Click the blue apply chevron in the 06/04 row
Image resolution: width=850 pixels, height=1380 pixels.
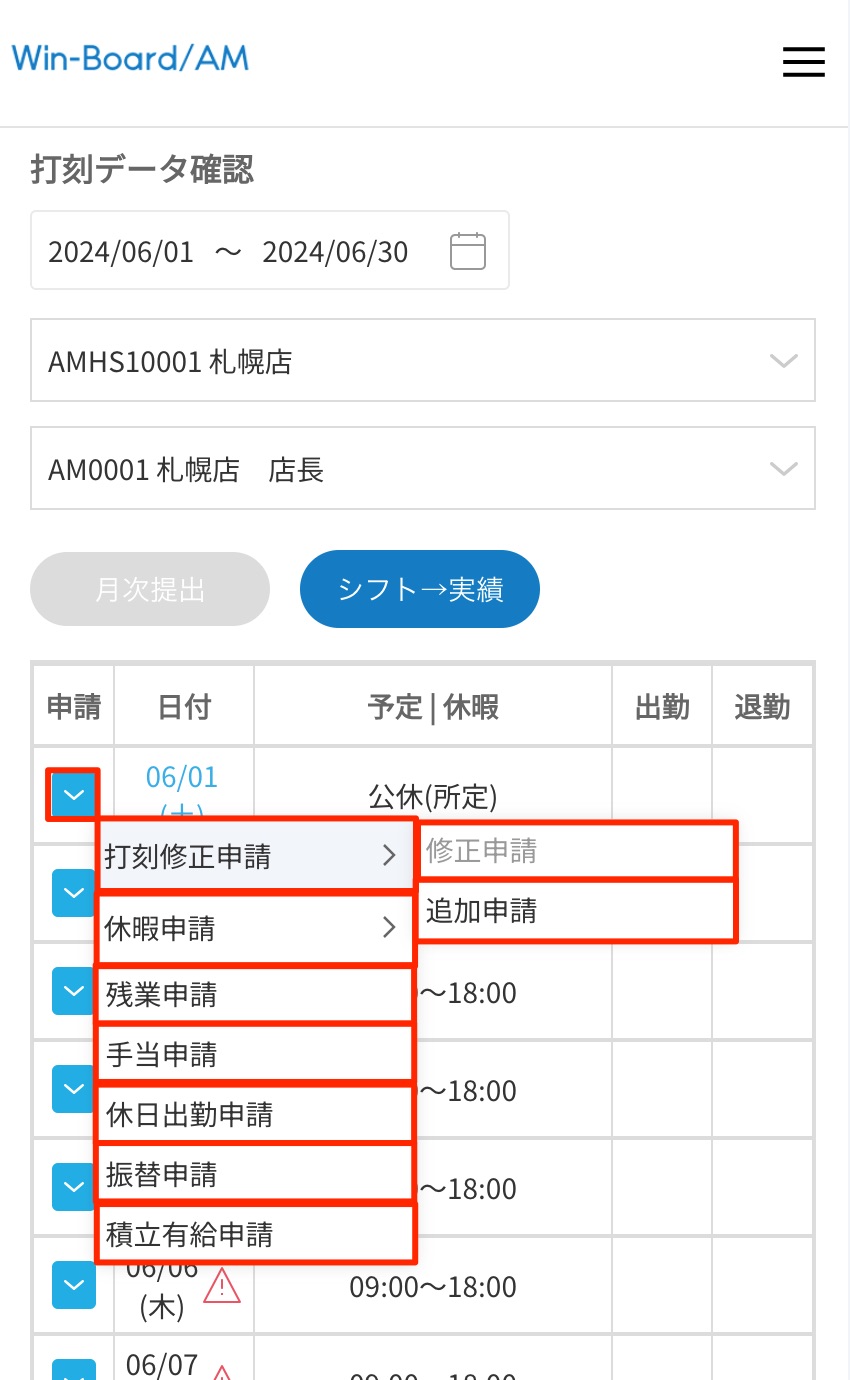tap(72, 1090)
